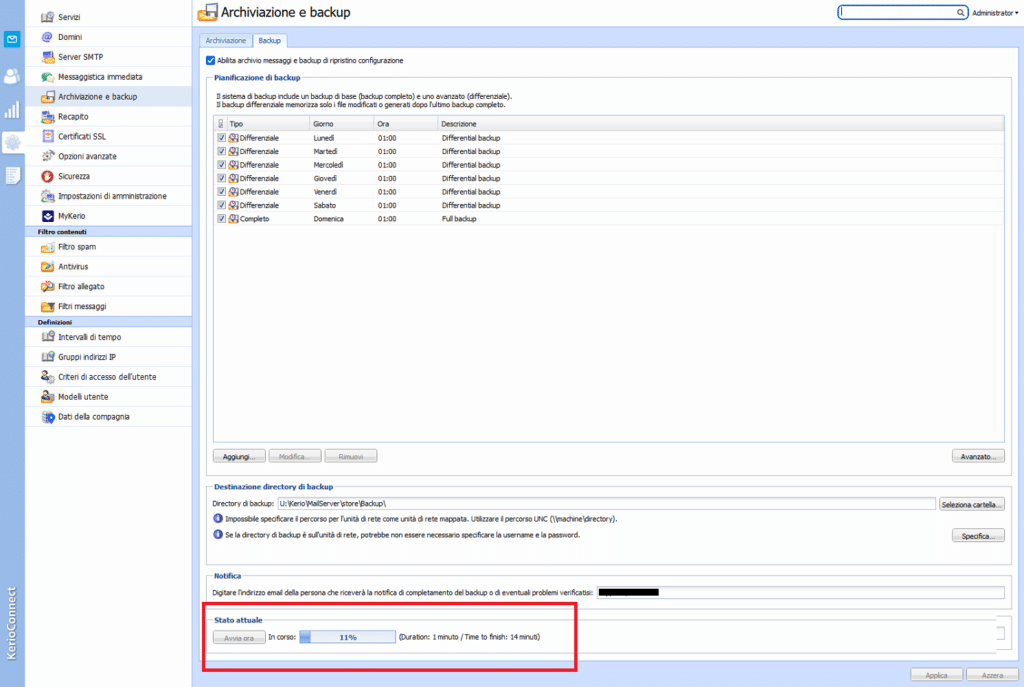
Task: Toggle the Domenica Completo backup checkbox
Action: [221, 218]
